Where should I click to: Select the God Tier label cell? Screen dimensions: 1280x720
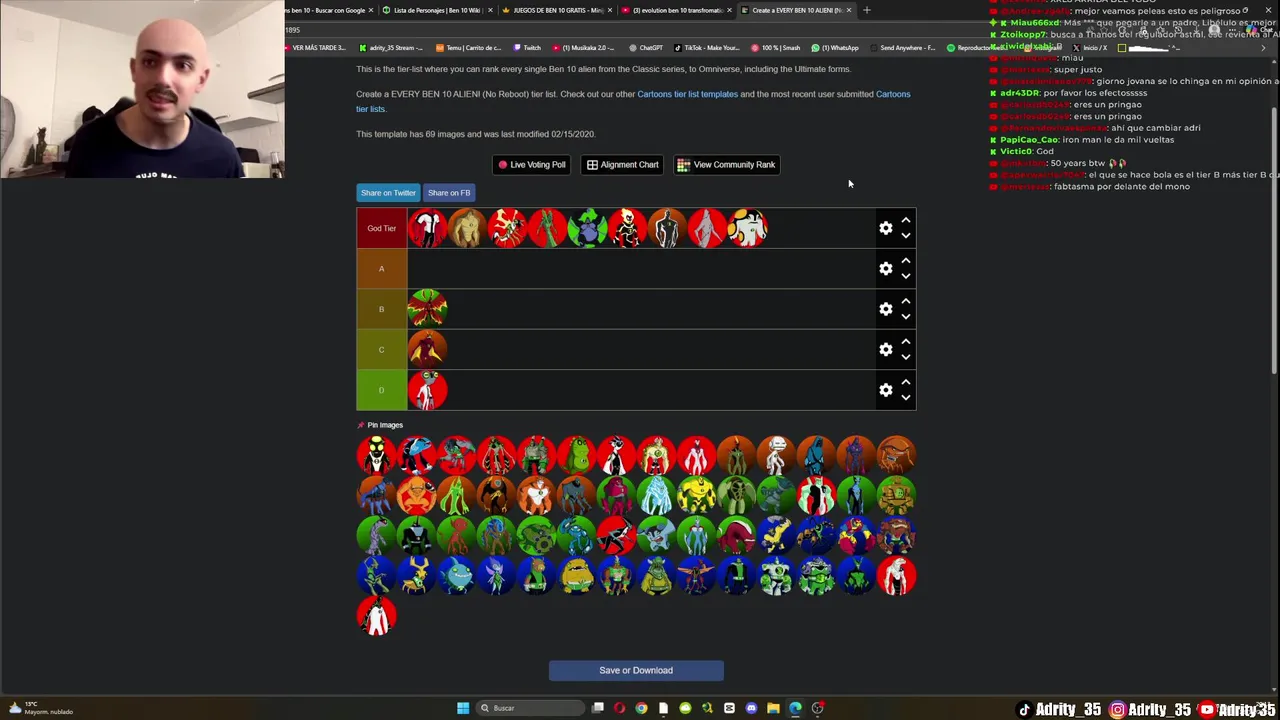tap(381, 228)
